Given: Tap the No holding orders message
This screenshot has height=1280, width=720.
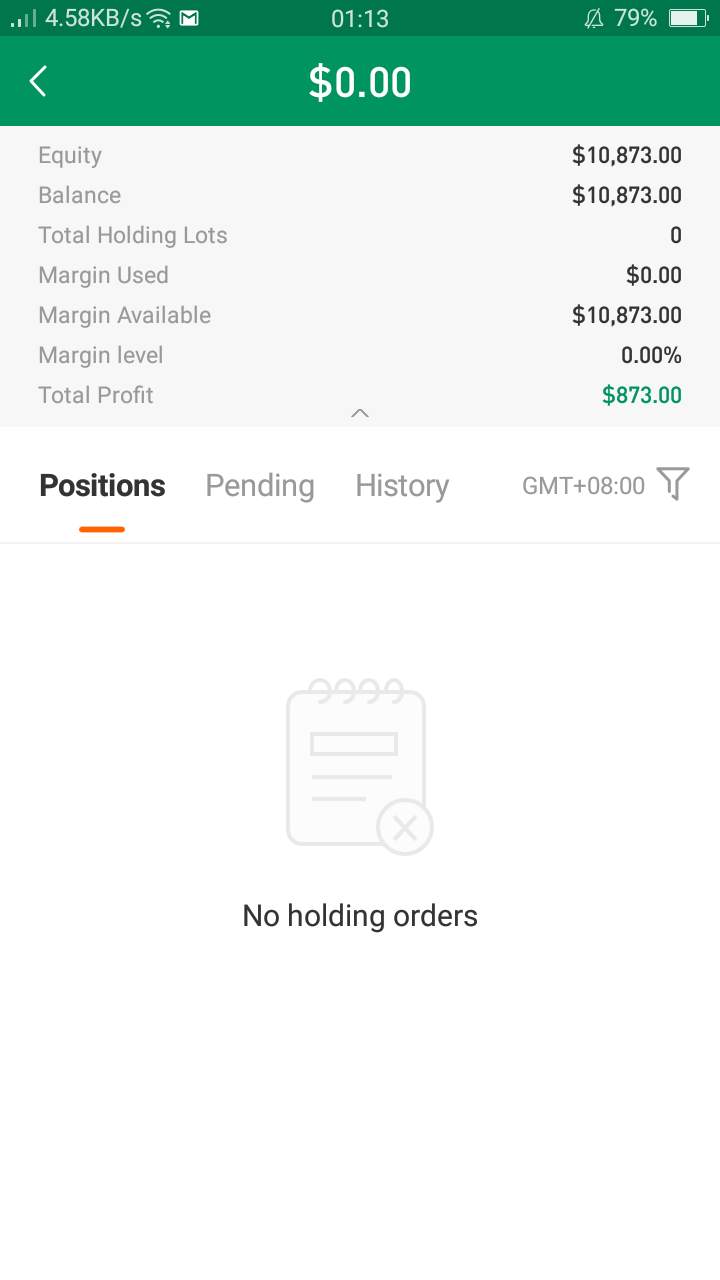Looking at the screenshot, I should click(360, 916).
